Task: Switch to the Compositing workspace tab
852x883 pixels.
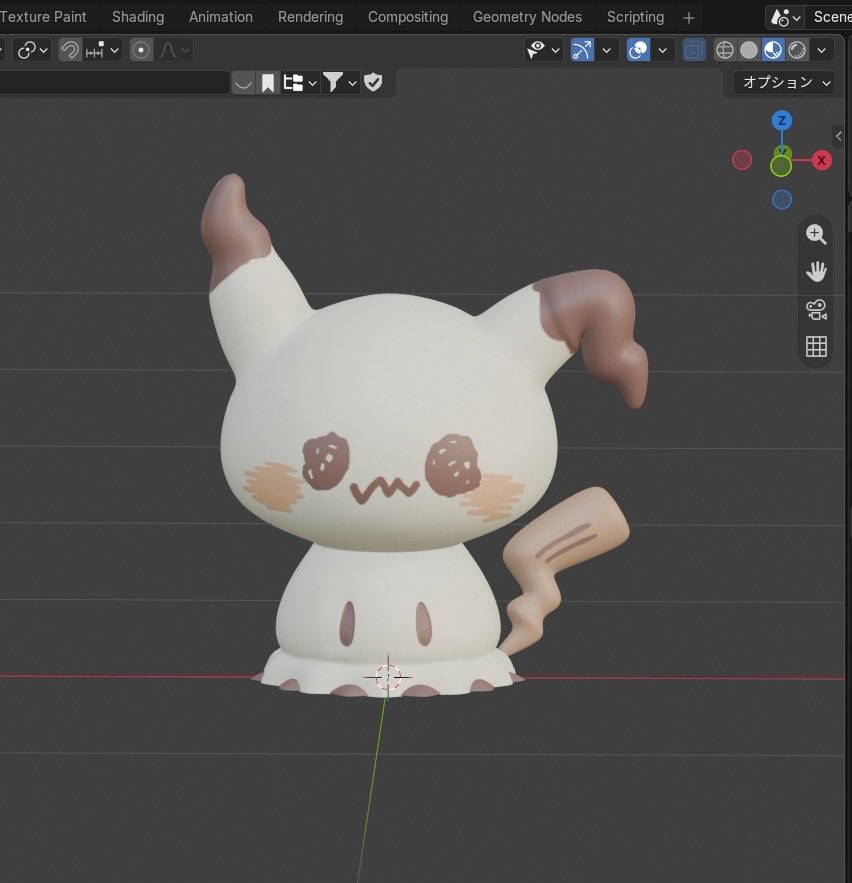Action: [408, 17]
